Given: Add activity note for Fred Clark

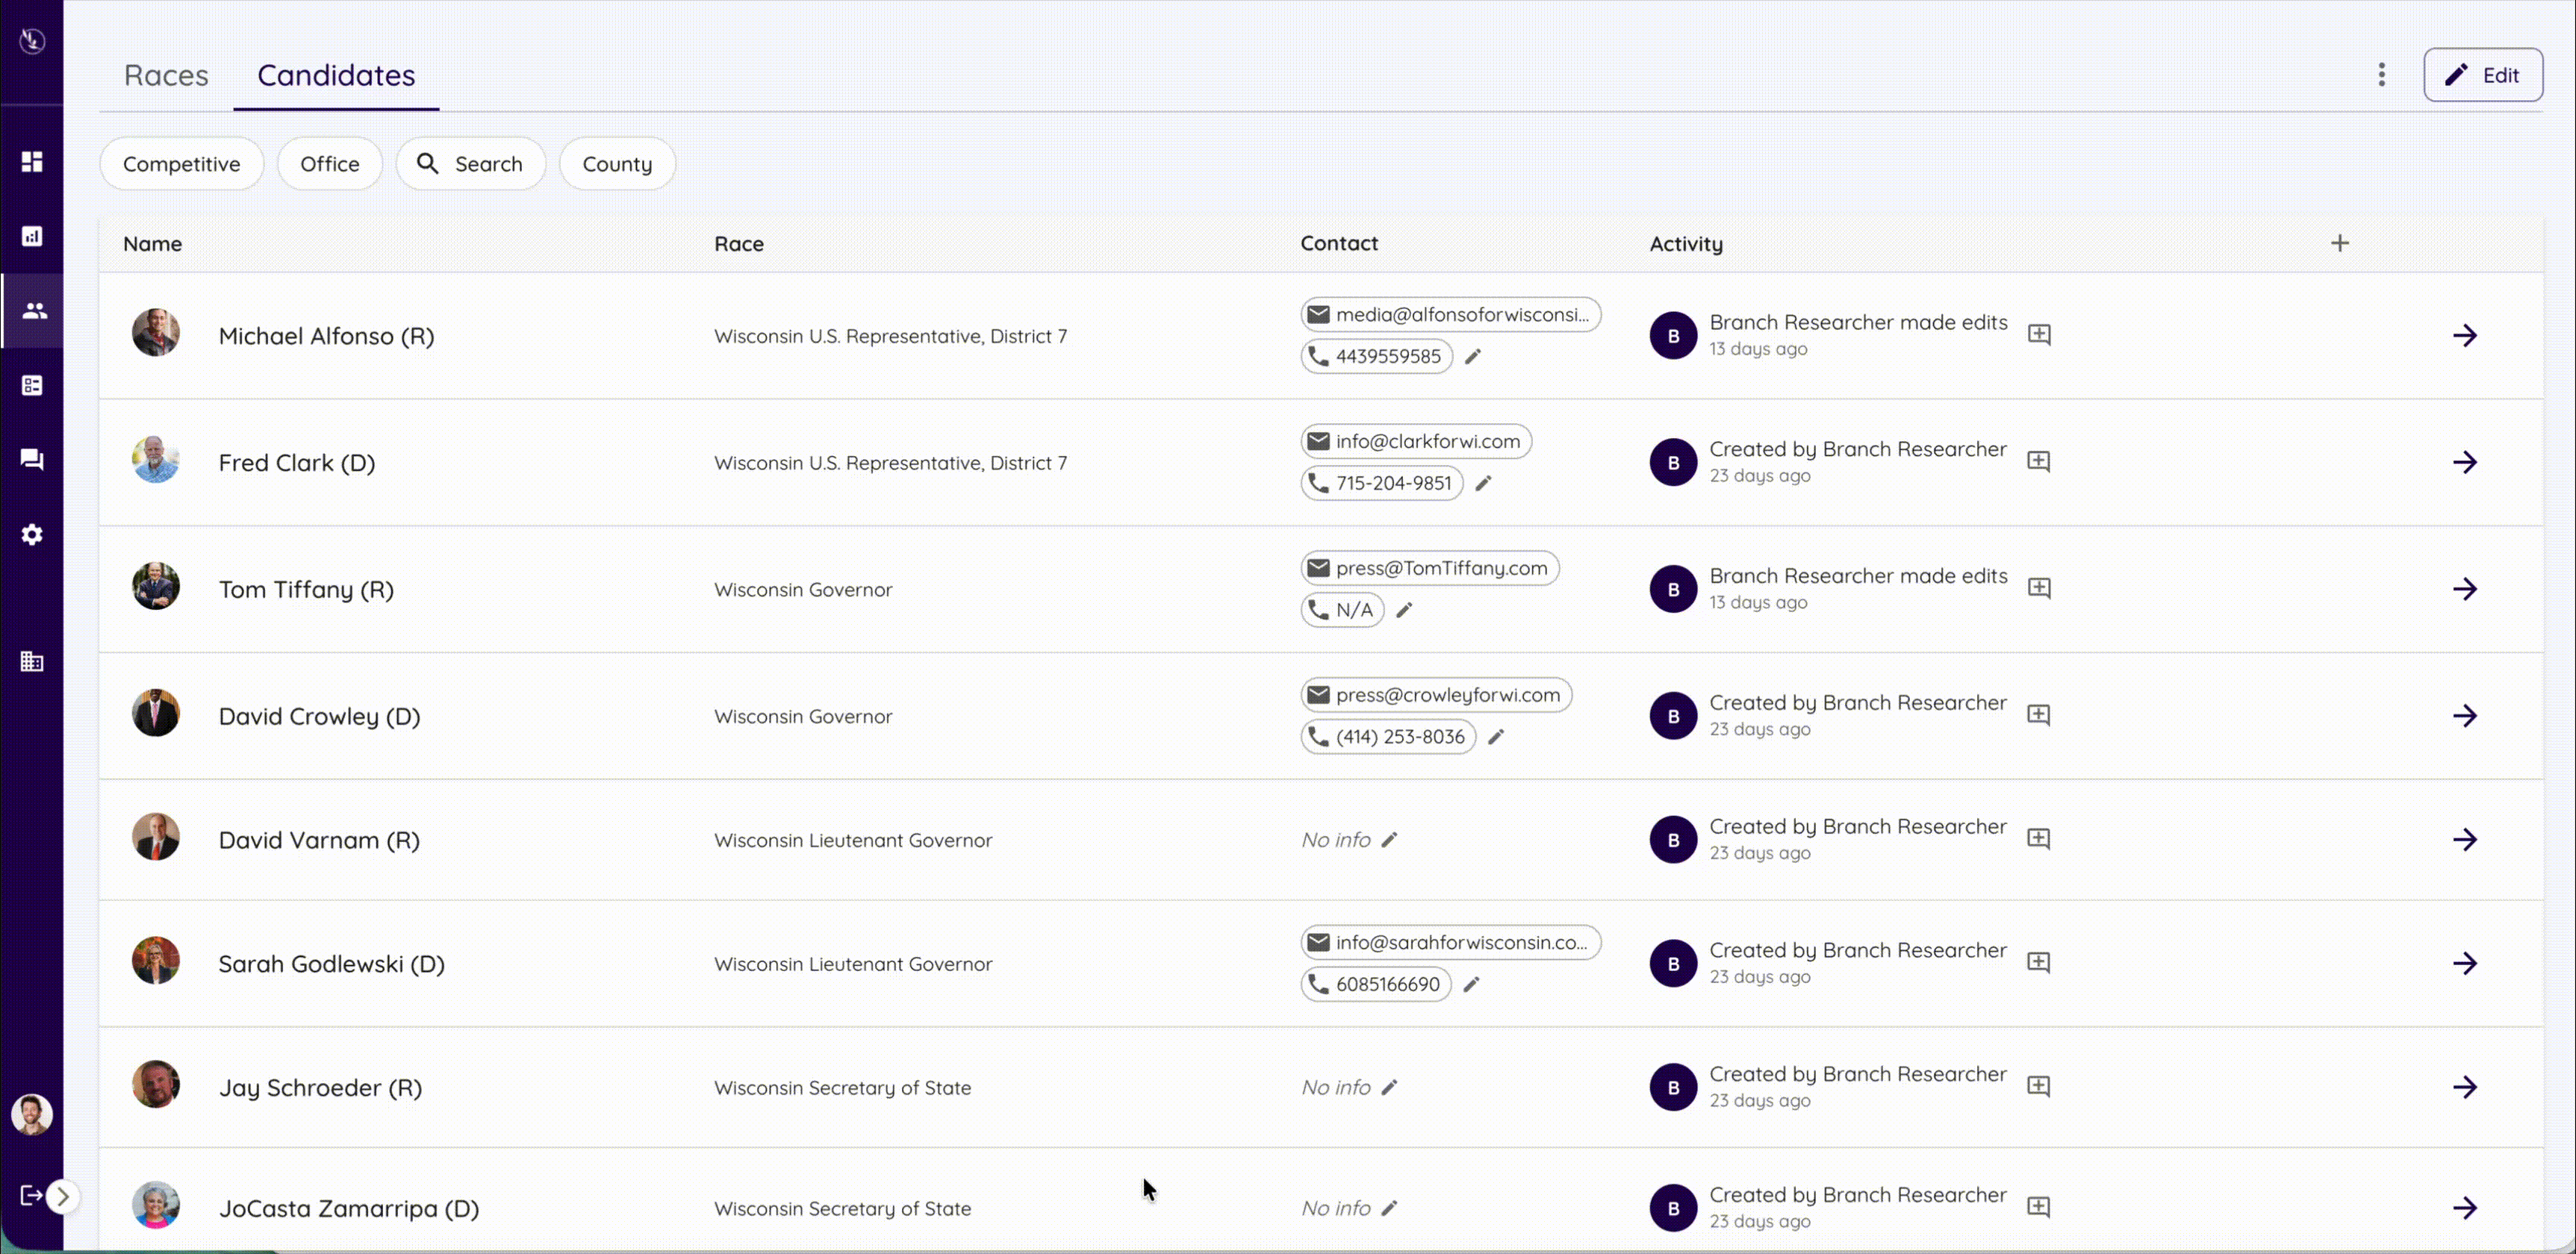Looking at the screenshot, I should (x=2039, y=462).
